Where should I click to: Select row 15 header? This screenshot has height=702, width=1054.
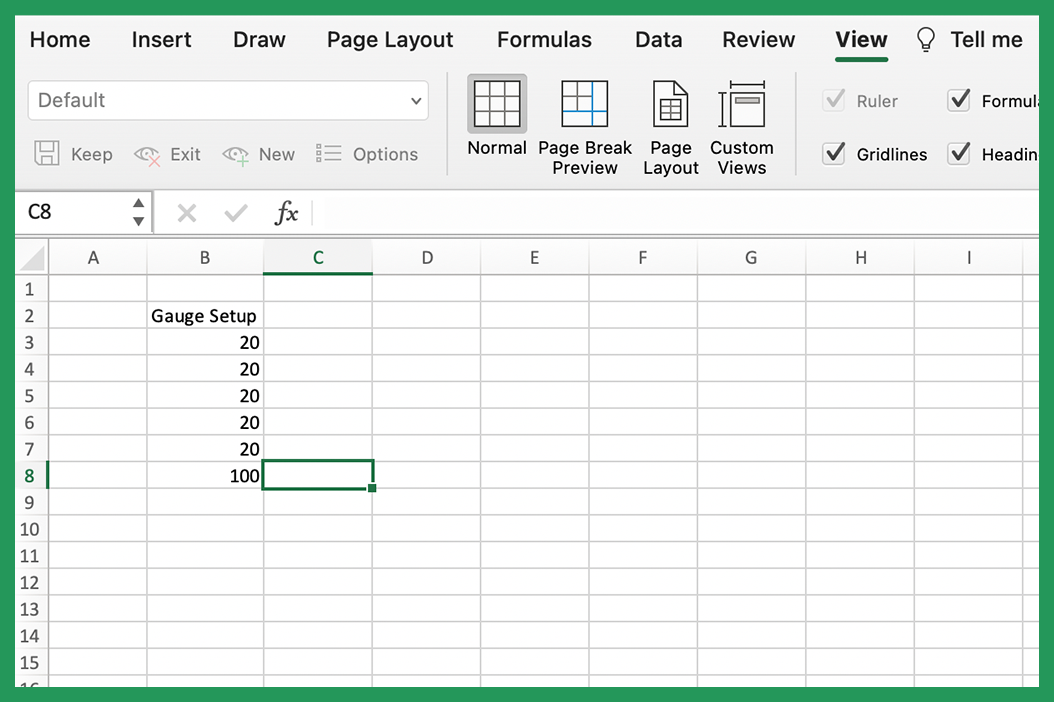click(x=30, y=662)
